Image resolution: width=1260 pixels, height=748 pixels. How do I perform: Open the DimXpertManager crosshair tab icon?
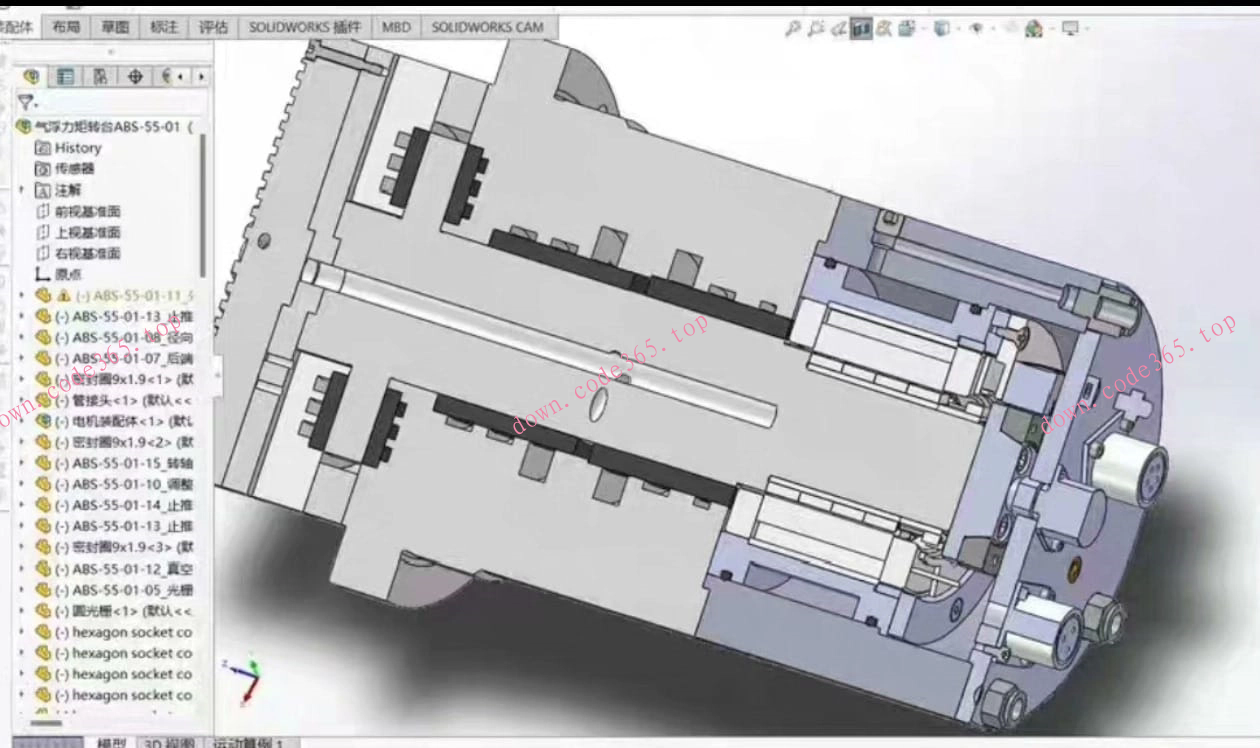click(x=135, y=76)
